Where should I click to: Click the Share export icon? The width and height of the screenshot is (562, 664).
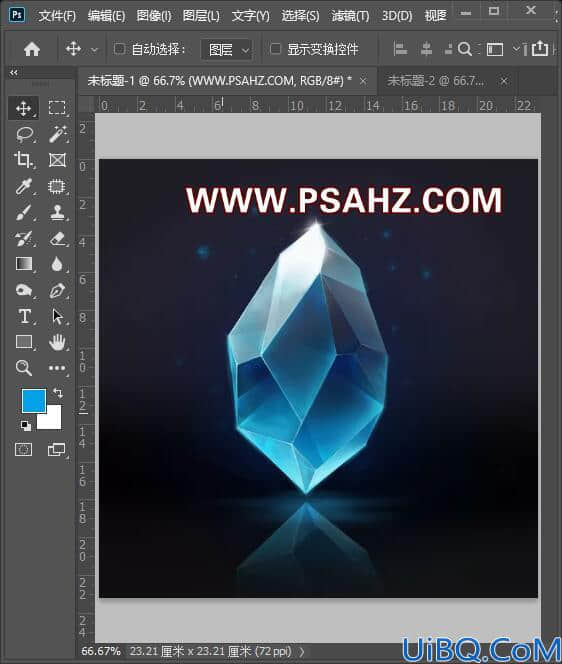click(x=540, y=49)
